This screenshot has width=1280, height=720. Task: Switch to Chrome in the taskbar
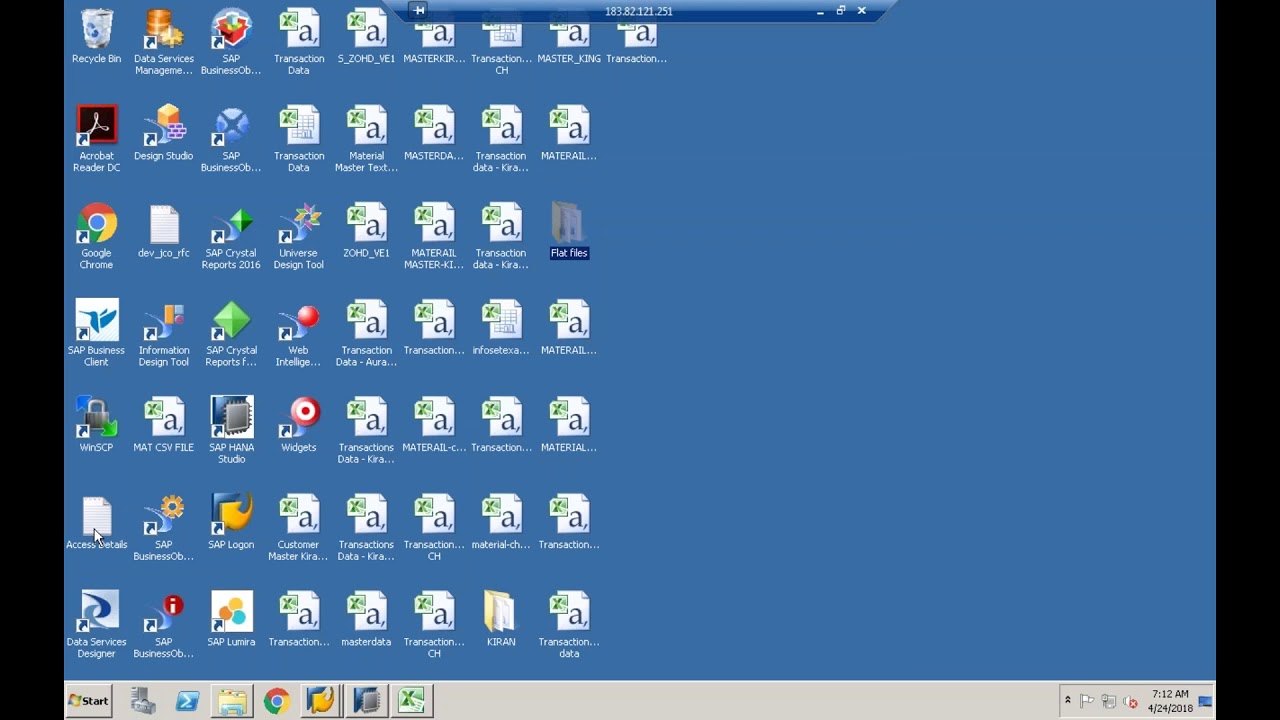point(277,701)
